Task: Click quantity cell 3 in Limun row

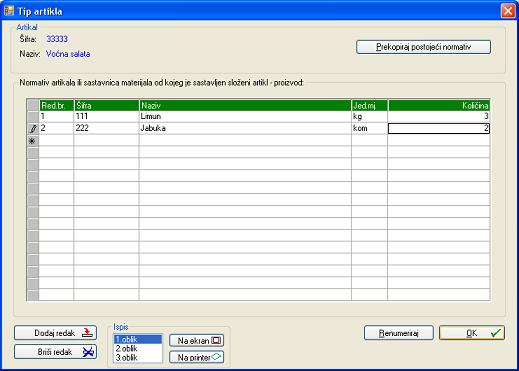Action: point(439,116)
